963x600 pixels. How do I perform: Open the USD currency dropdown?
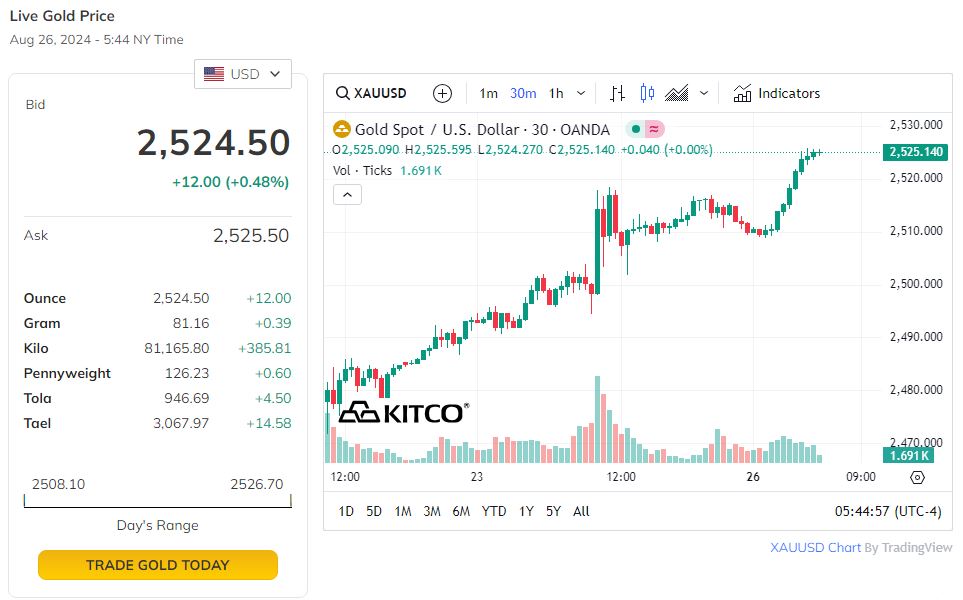click(x=243, y=74)
